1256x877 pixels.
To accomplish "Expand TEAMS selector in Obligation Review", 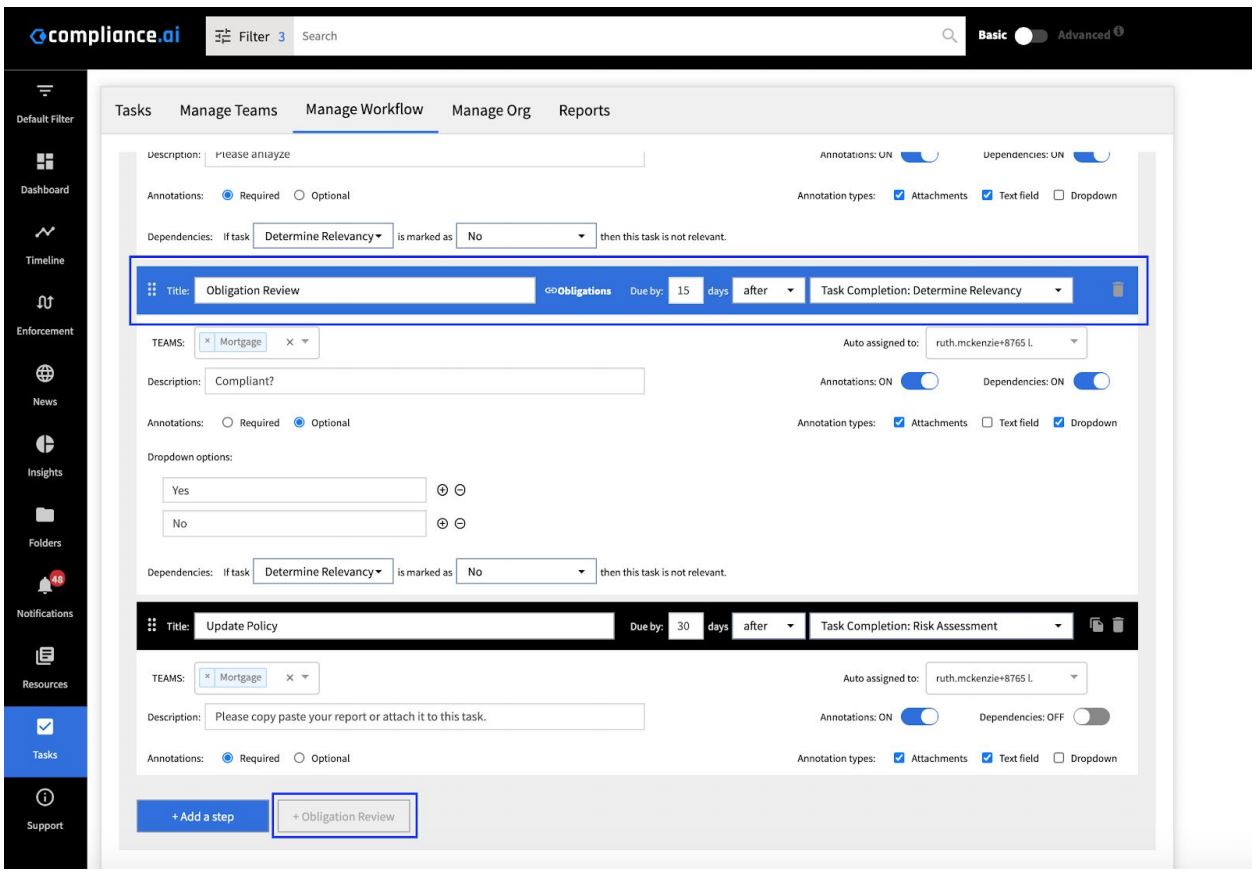I will [x=305, y=341].
